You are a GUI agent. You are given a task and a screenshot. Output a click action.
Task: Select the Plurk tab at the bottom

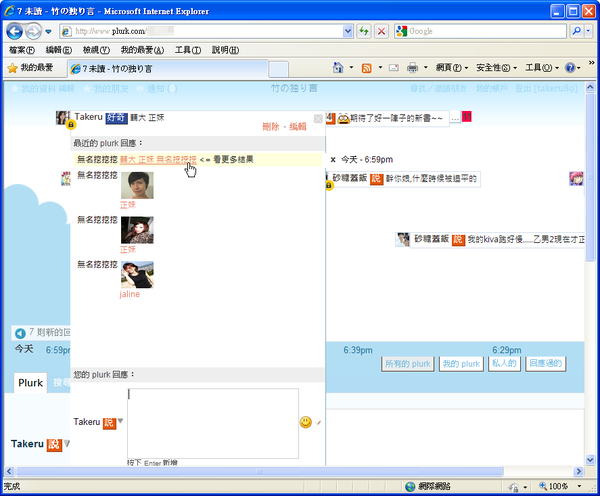(x=31, y=383)
